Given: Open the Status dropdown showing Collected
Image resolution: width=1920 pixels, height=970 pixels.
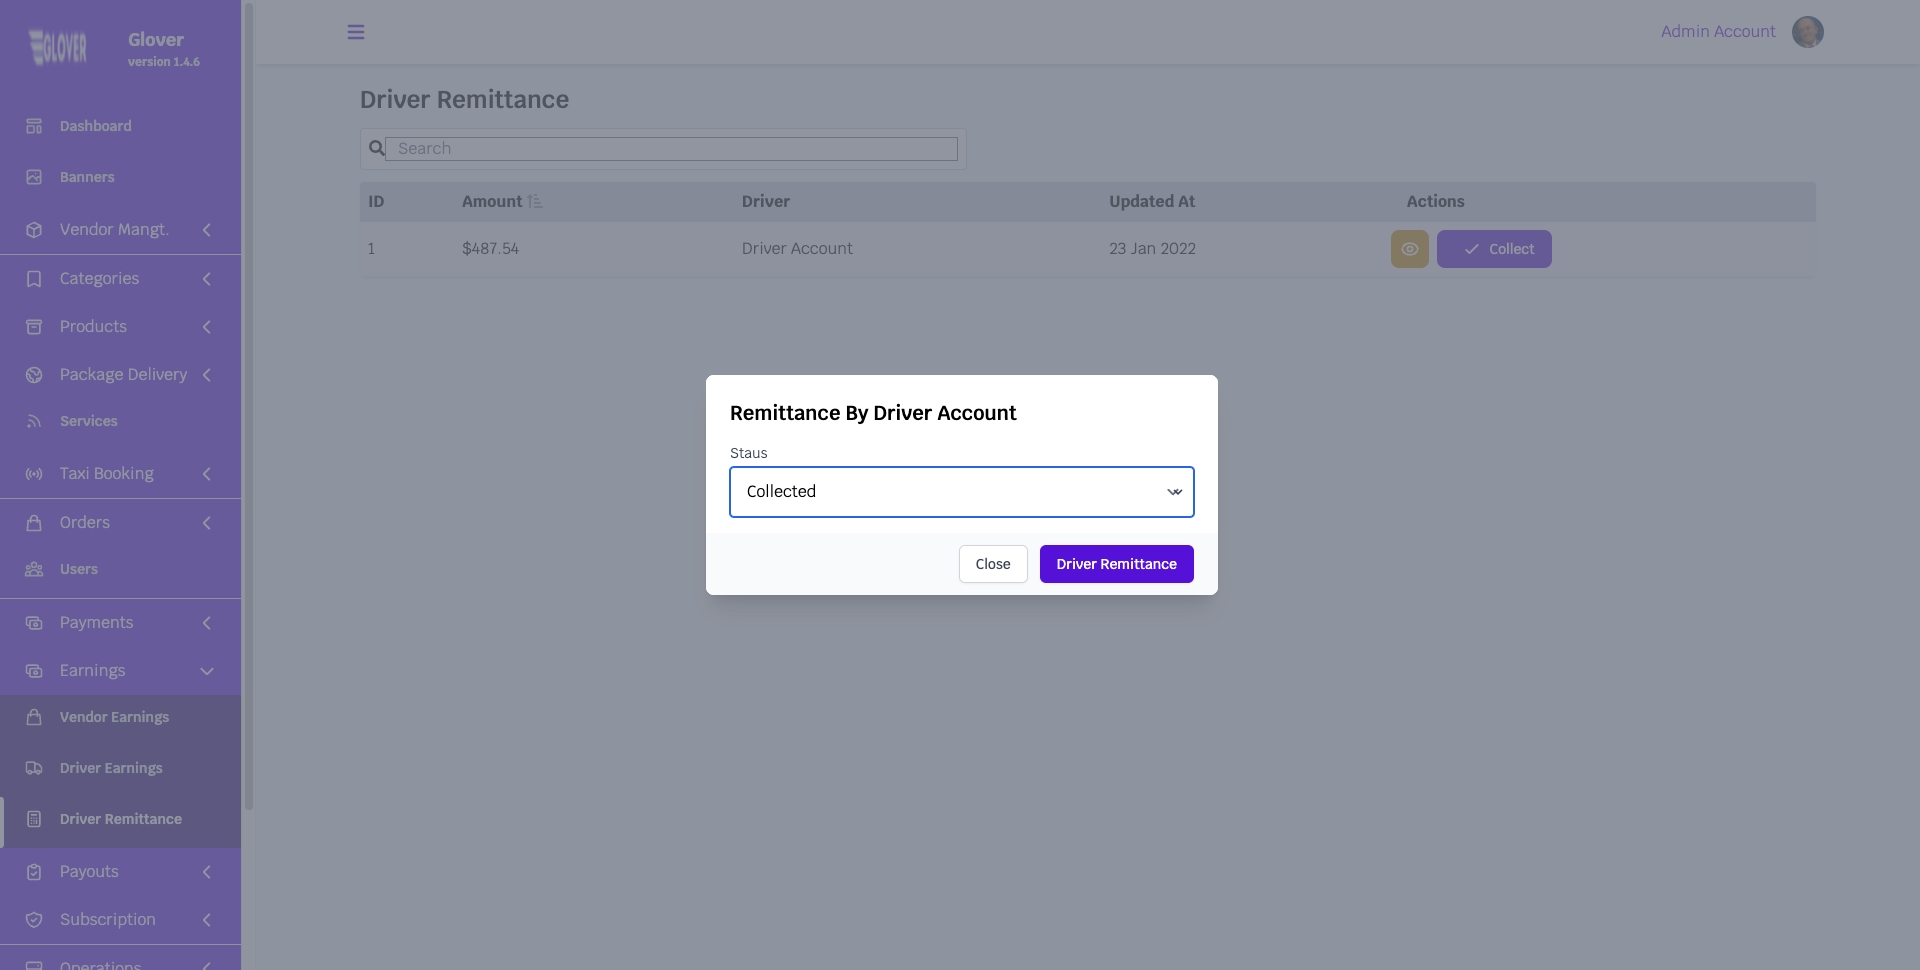Looking at the screenshot, I should pyautogui.click(x=961, y=492).
